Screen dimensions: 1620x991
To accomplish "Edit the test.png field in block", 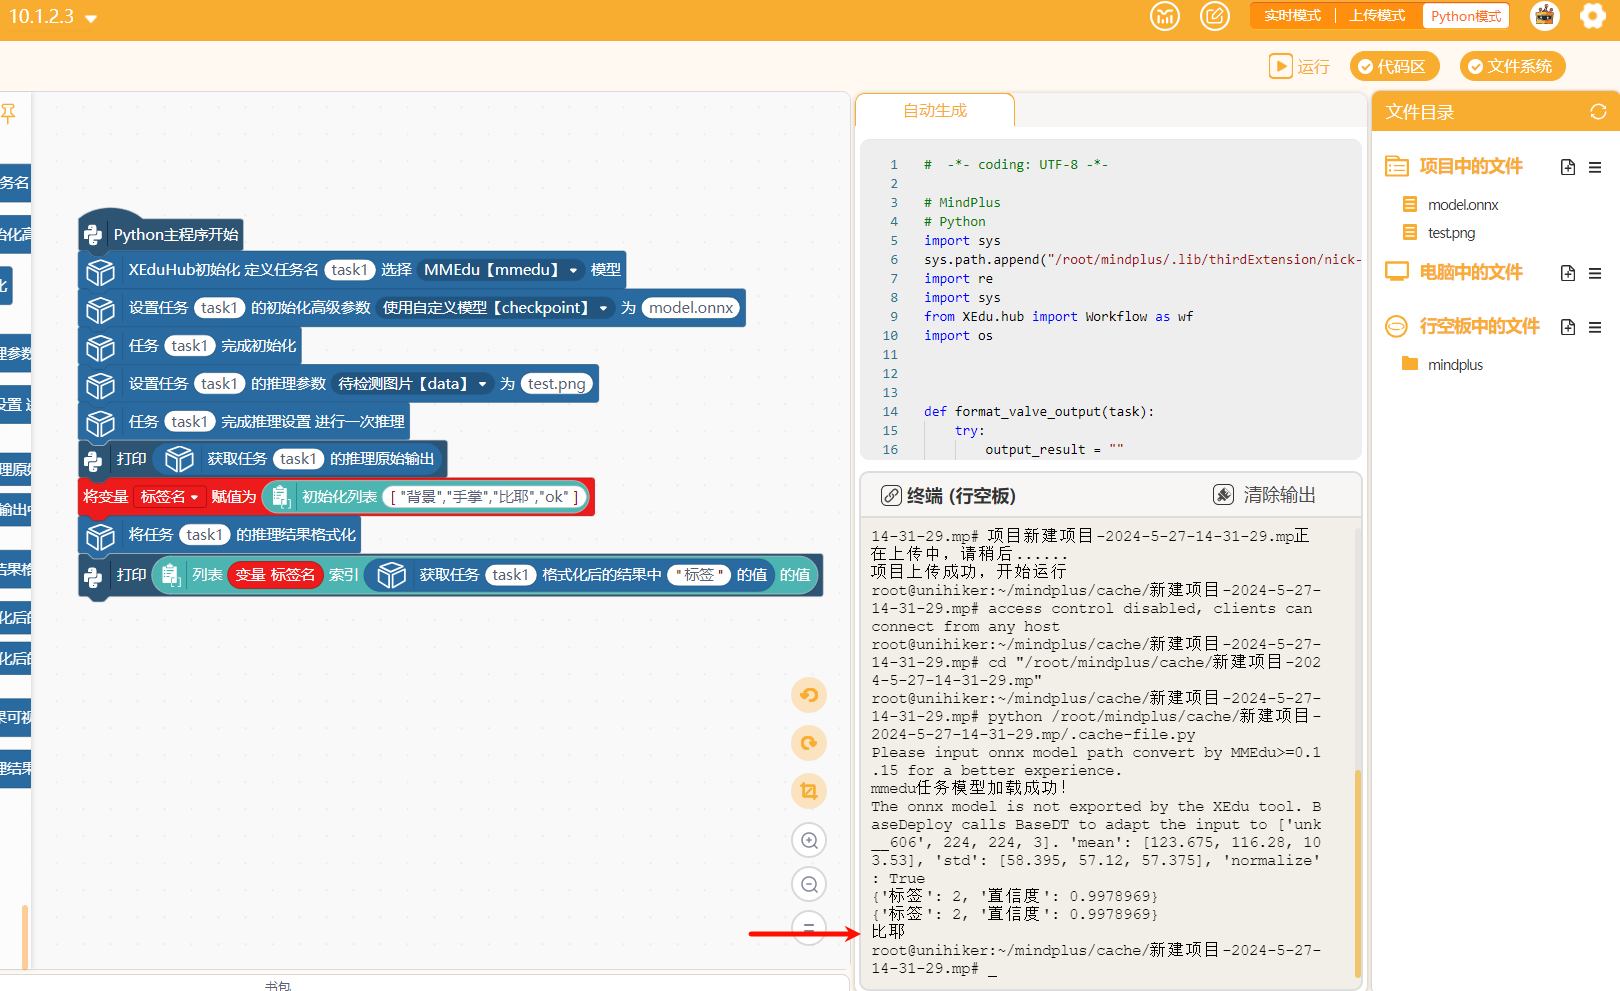I will click(557, 384).
